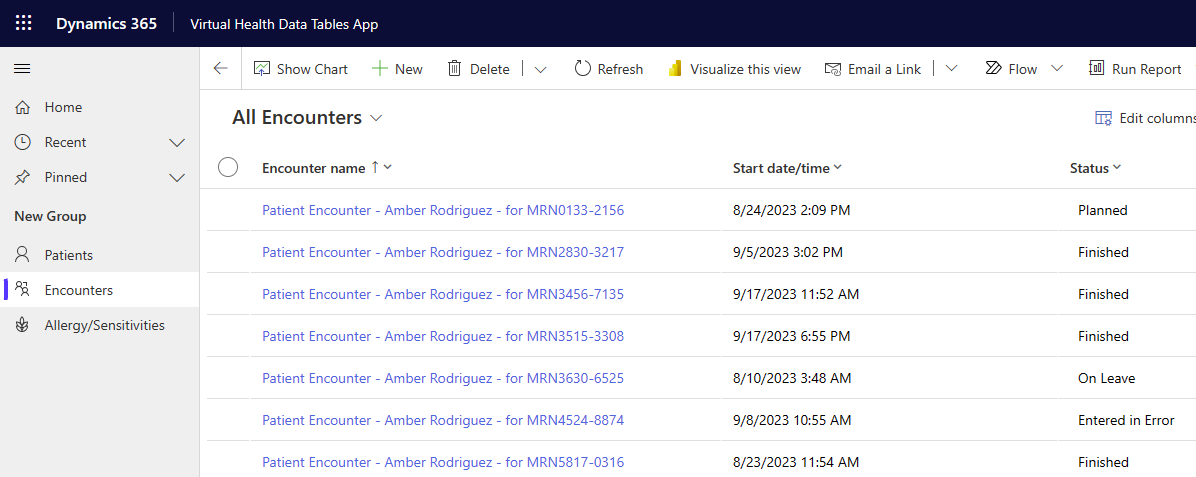The image size is (1196, 477).
Task: Click the date 9/8/2023 10:55 AM
Action: [792, 420]
